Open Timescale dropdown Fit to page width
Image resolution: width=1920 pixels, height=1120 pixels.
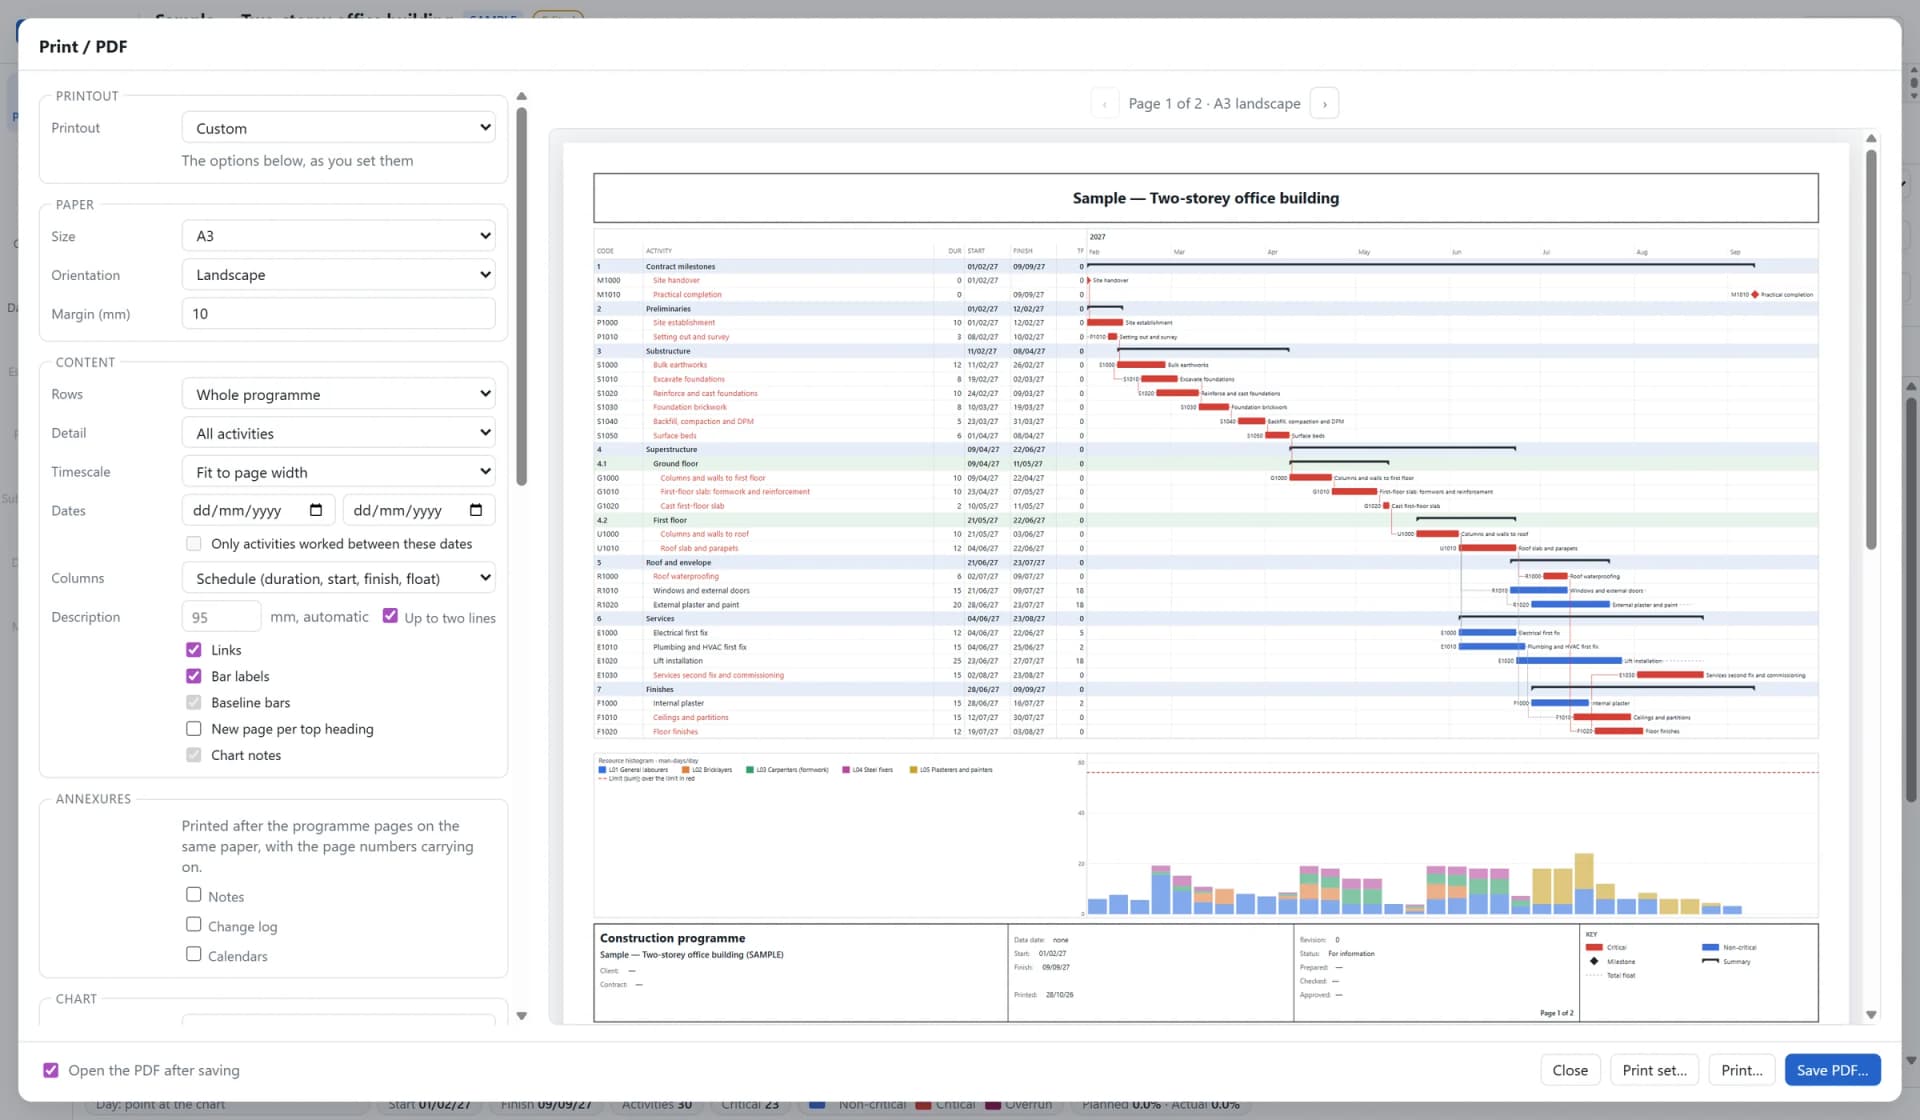(x=338, y=472)
